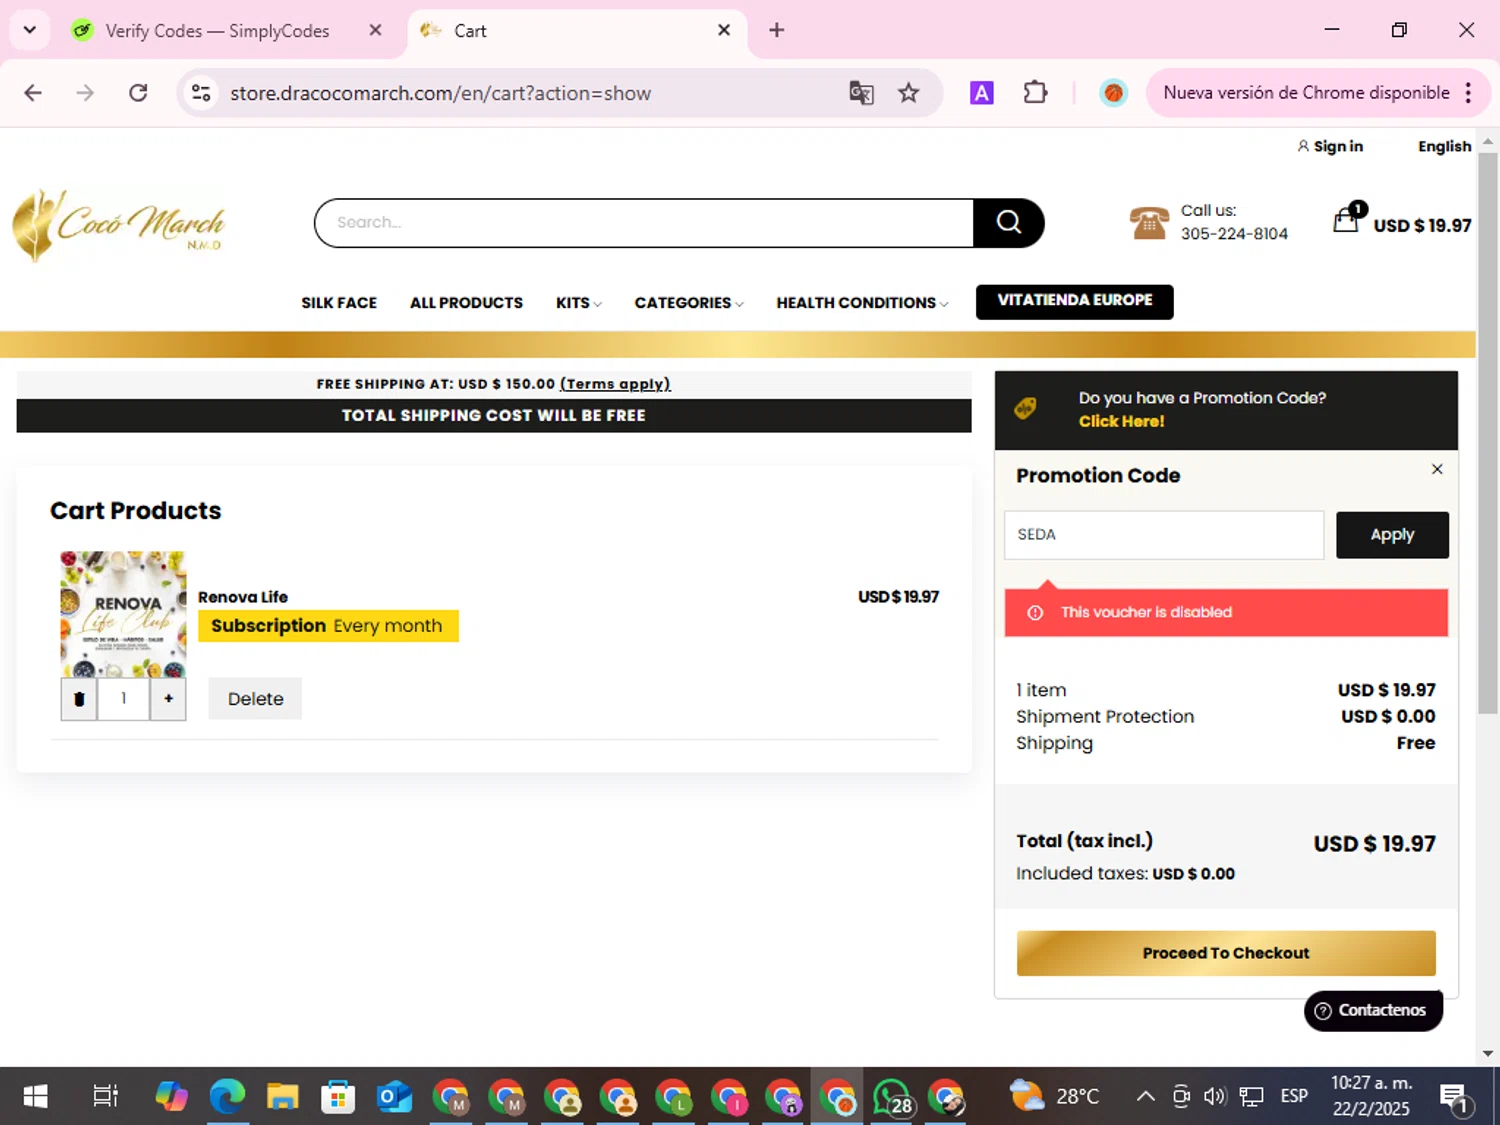Delete the Renova Life item
This screenshot has width=1500, height=1125.
click(255, 699)
